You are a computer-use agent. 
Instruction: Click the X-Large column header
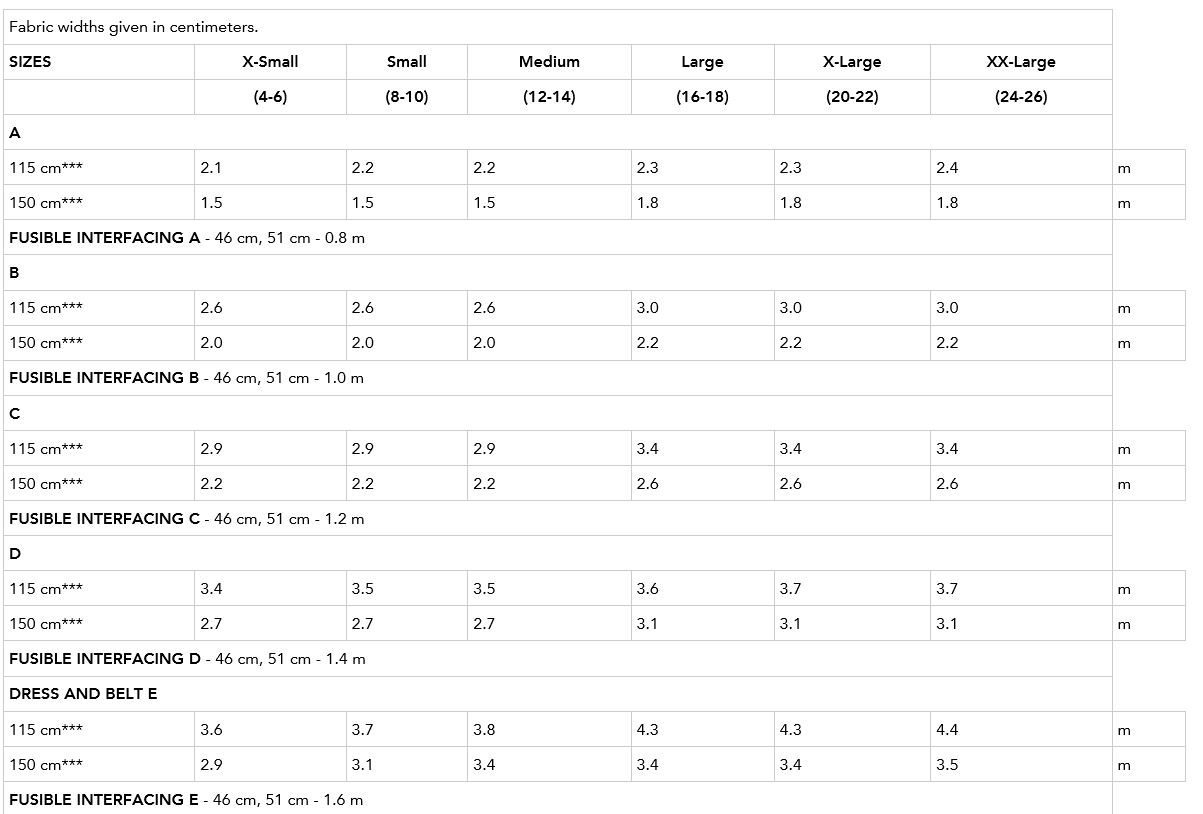click(852, 62)
